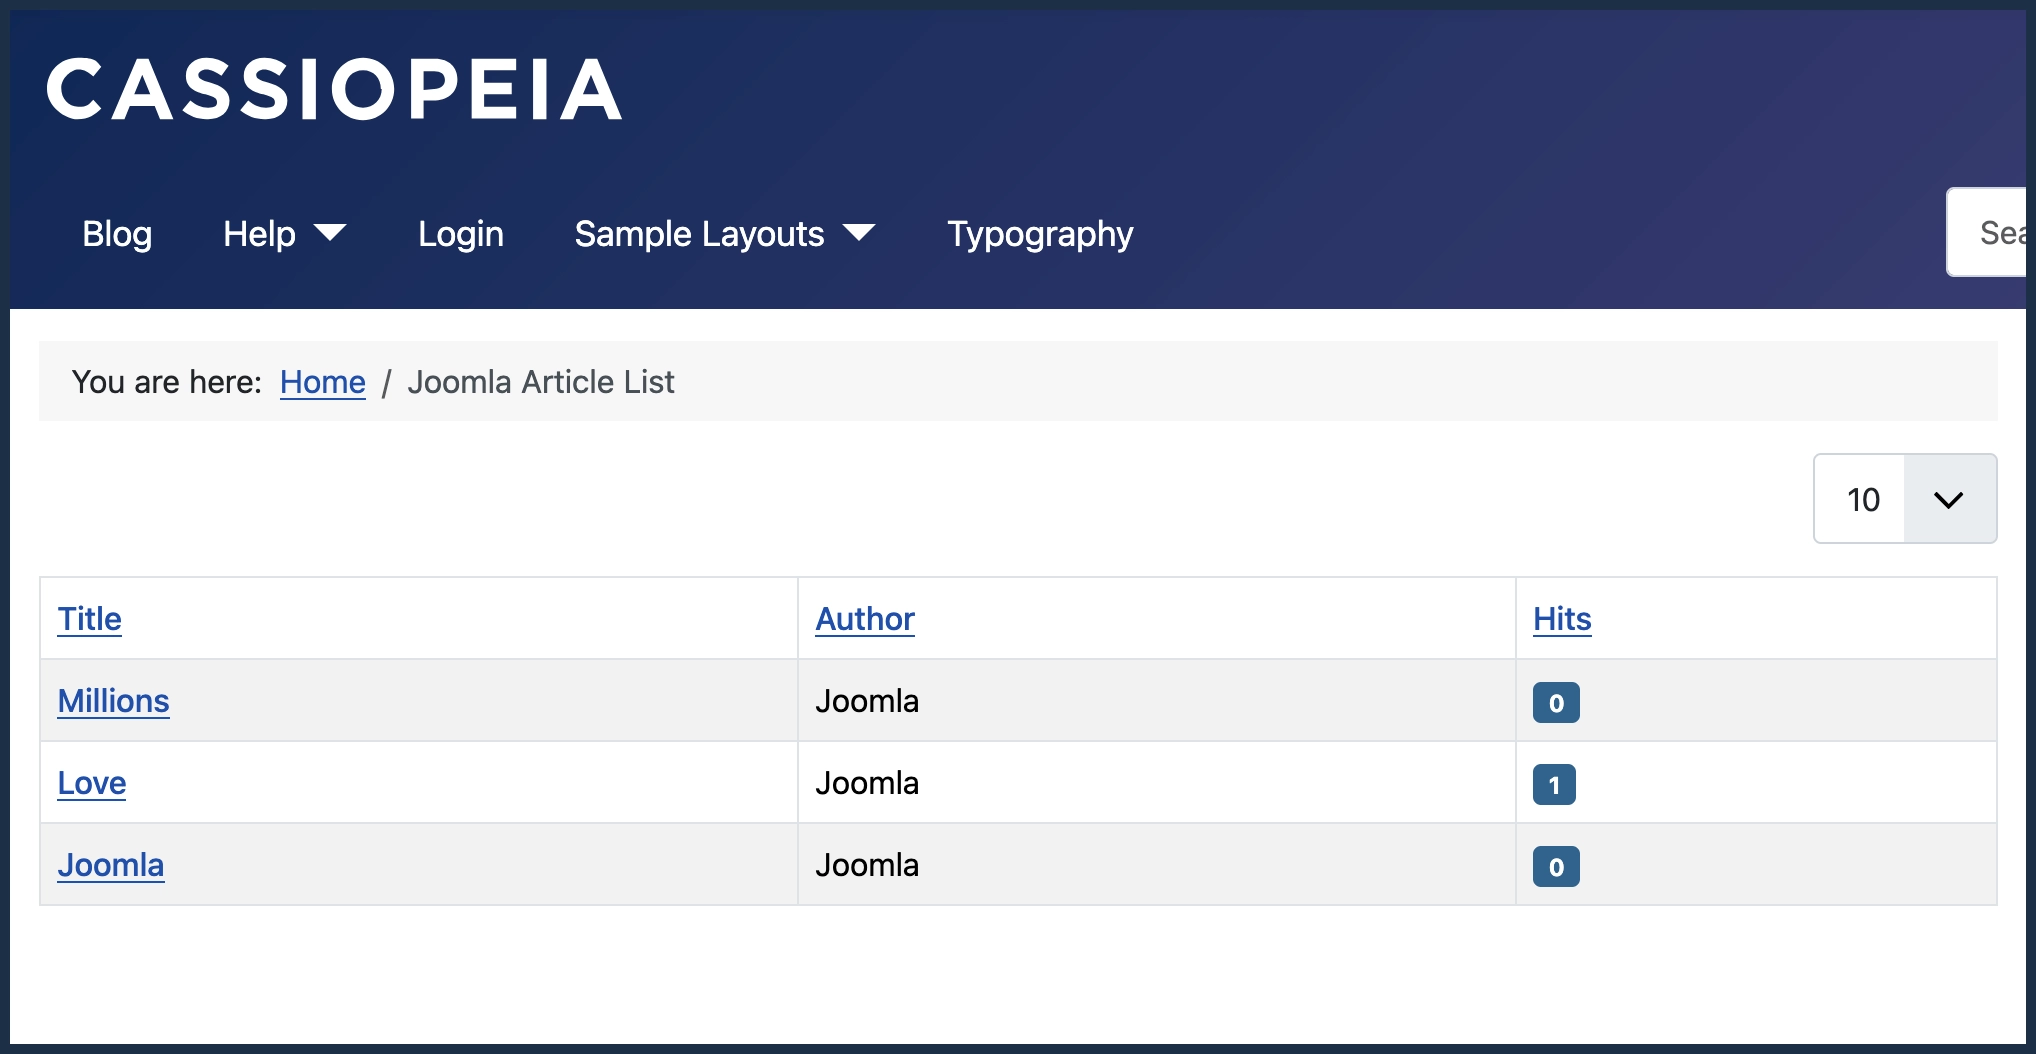Viewport: 2036px width, 1054px height.
Task: Sort the table by Hits column
Action: pyautogui.click(x=1562, y=619)
